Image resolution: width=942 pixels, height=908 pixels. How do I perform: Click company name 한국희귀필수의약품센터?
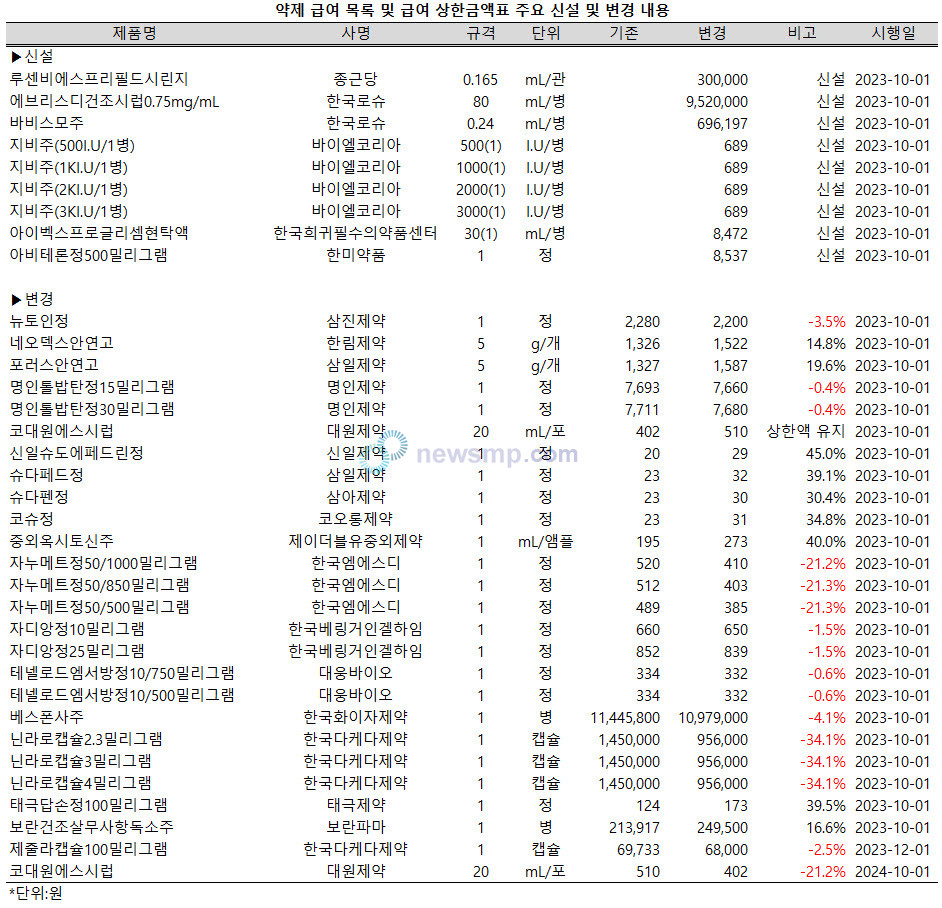pyautogui.click(x=356, y=233)
